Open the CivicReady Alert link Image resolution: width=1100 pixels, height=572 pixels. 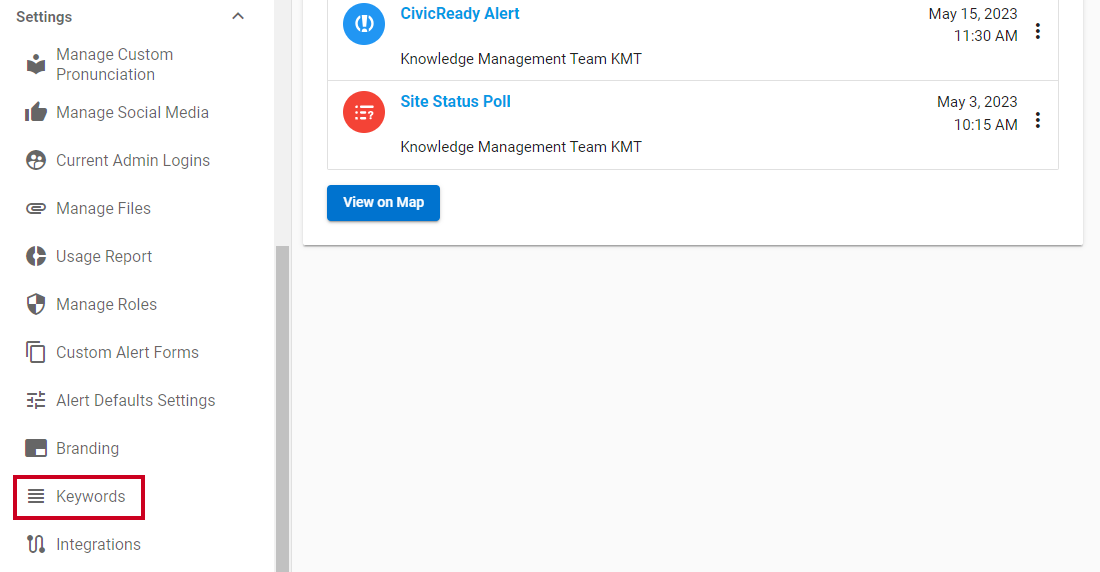pos(460,13)
